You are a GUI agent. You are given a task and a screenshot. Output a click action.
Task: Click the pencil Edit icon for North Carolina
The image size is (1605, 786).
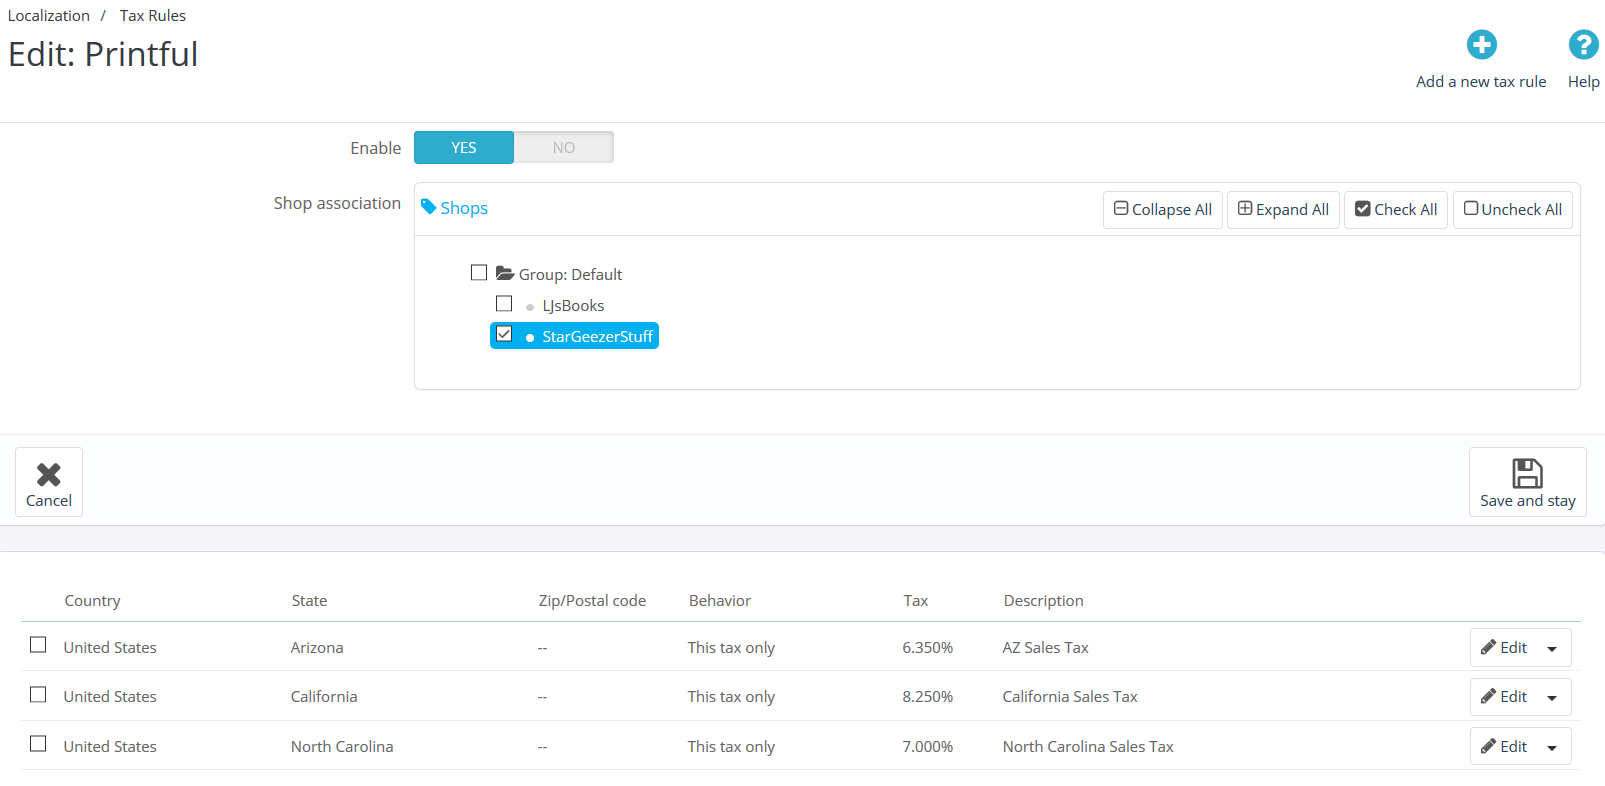(x=1488, y=746)
